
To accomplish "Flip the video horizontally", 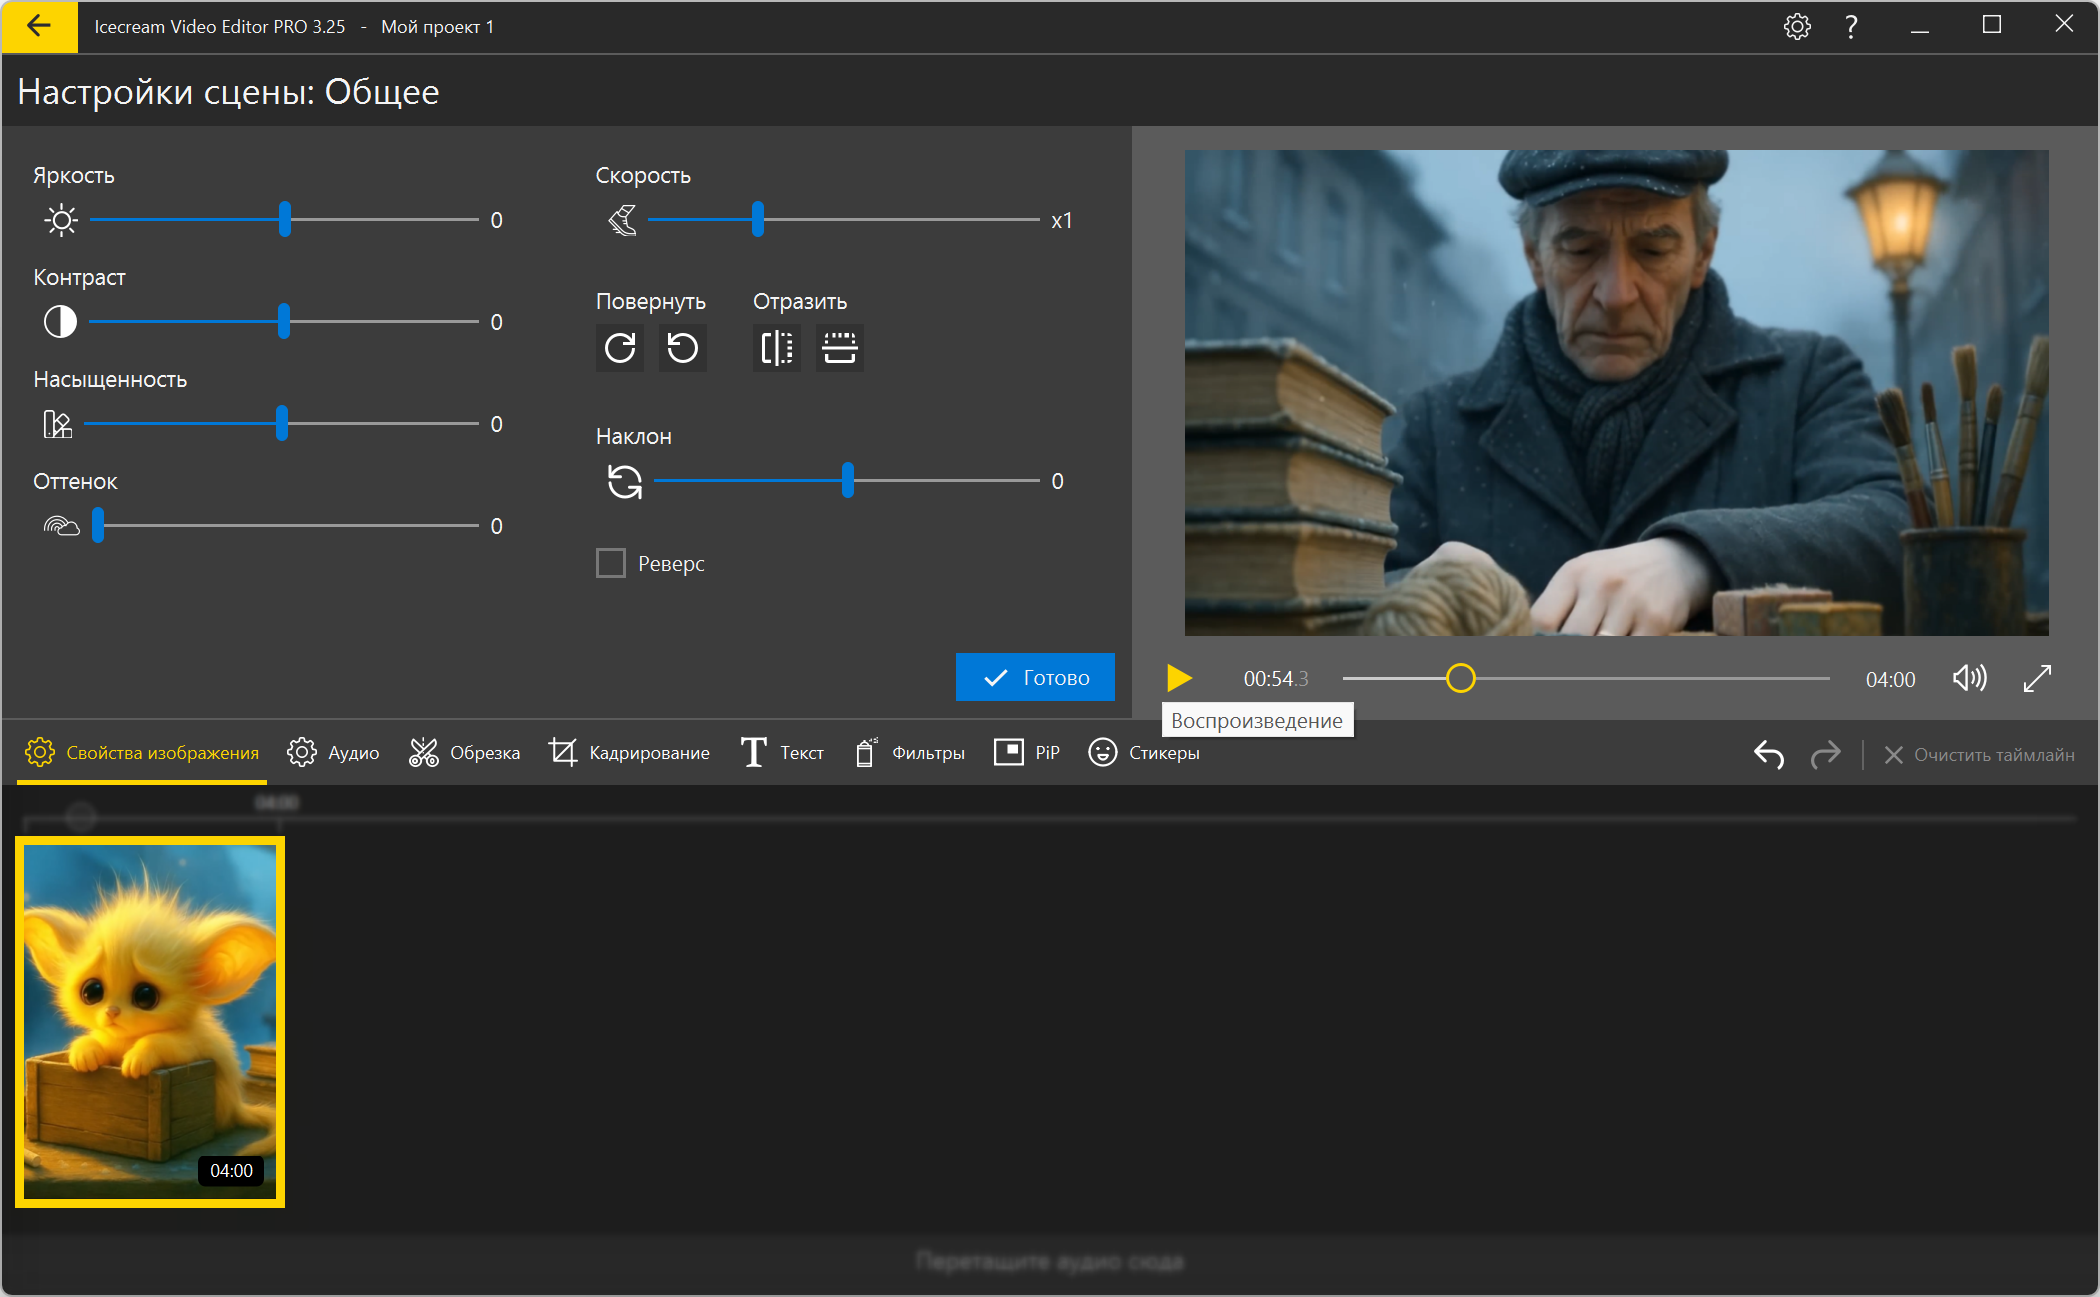I will click(x=776, y=348).
